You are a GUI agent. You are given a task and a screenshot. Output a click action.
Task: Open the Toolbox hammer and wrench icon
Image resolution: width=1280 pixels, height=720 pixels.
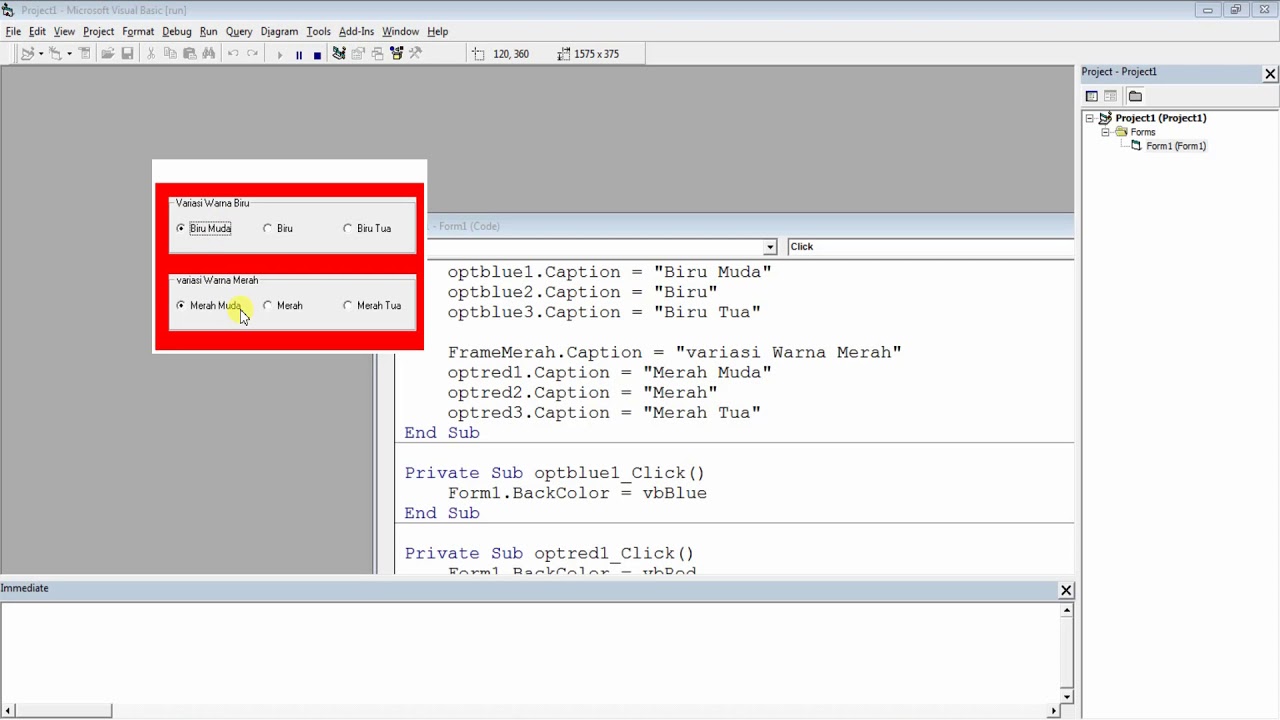pyautogui.click(x=416, y=54)
